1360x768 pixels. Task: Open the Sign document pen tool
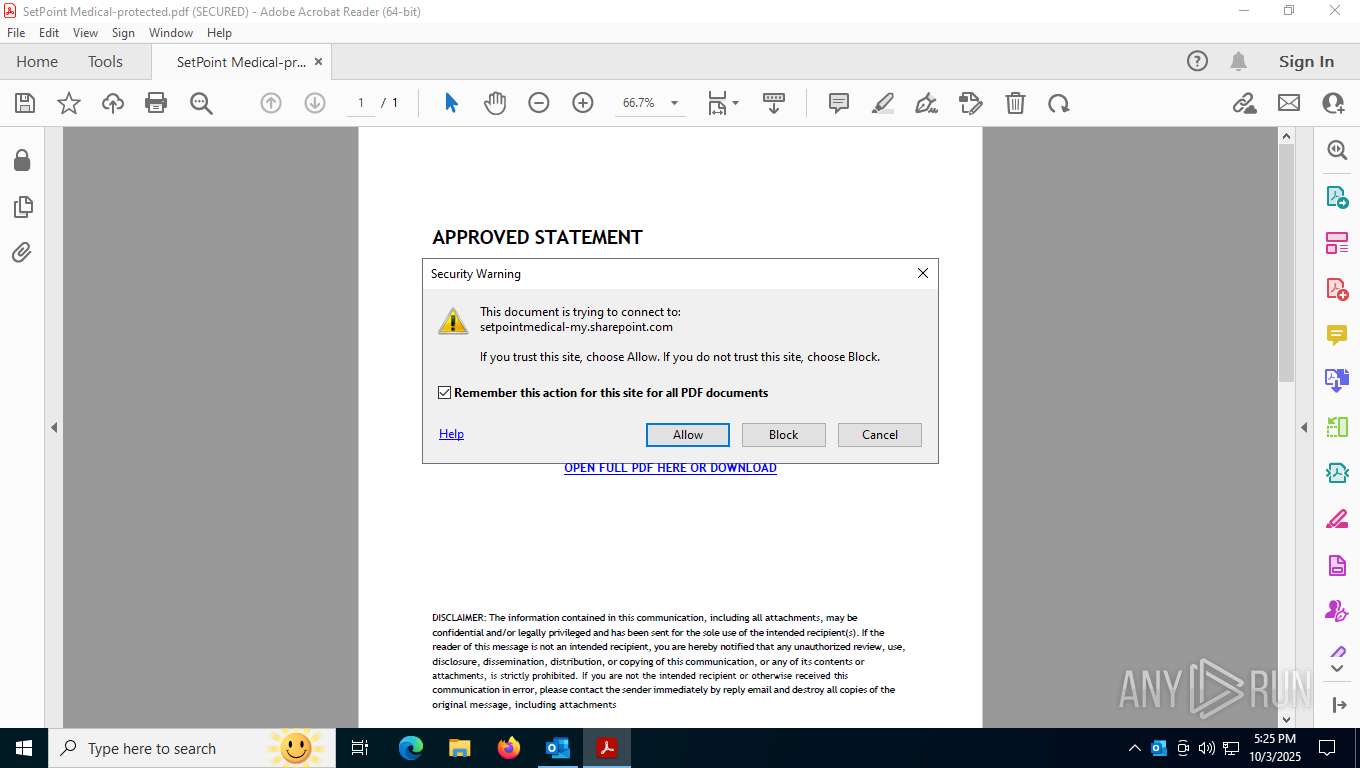tap(927, 103)
